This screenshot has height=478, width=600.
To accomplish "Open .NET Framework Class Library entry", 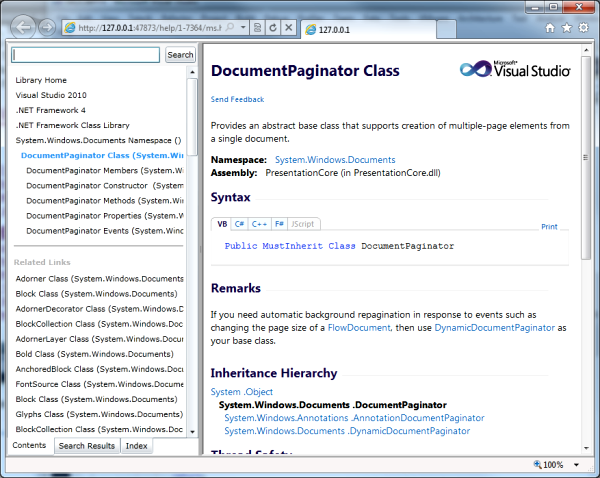I will [73, 125].
